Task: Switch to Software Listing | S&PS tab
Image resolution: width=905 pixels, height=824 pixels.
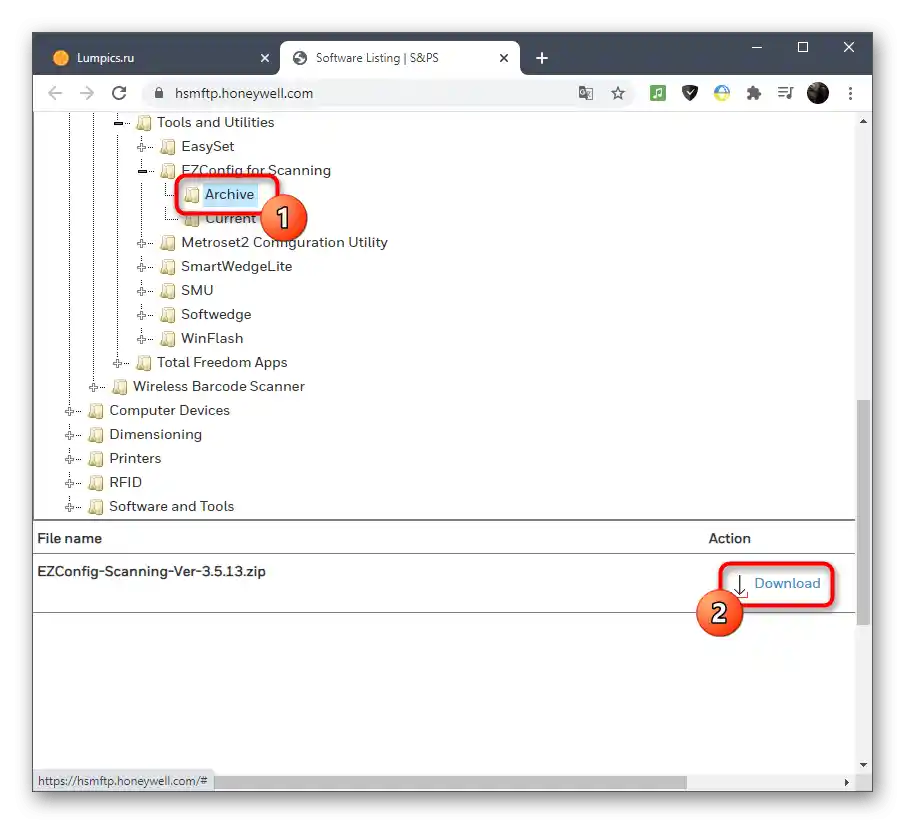Action: pyautogui.click(x=400, y=58)
